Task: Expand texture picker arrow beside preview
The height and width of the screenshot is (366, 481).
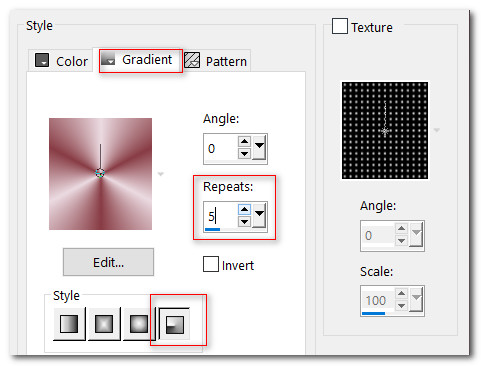Action: (437, 130)
